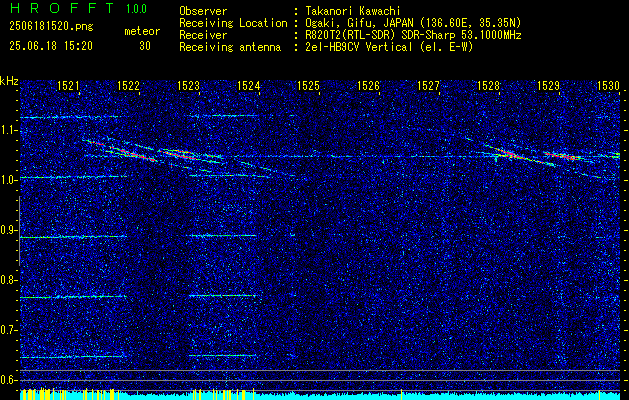Click the 1530 time axis marker
The height and width of the screenshot is (400, 629).
point(609,85)
